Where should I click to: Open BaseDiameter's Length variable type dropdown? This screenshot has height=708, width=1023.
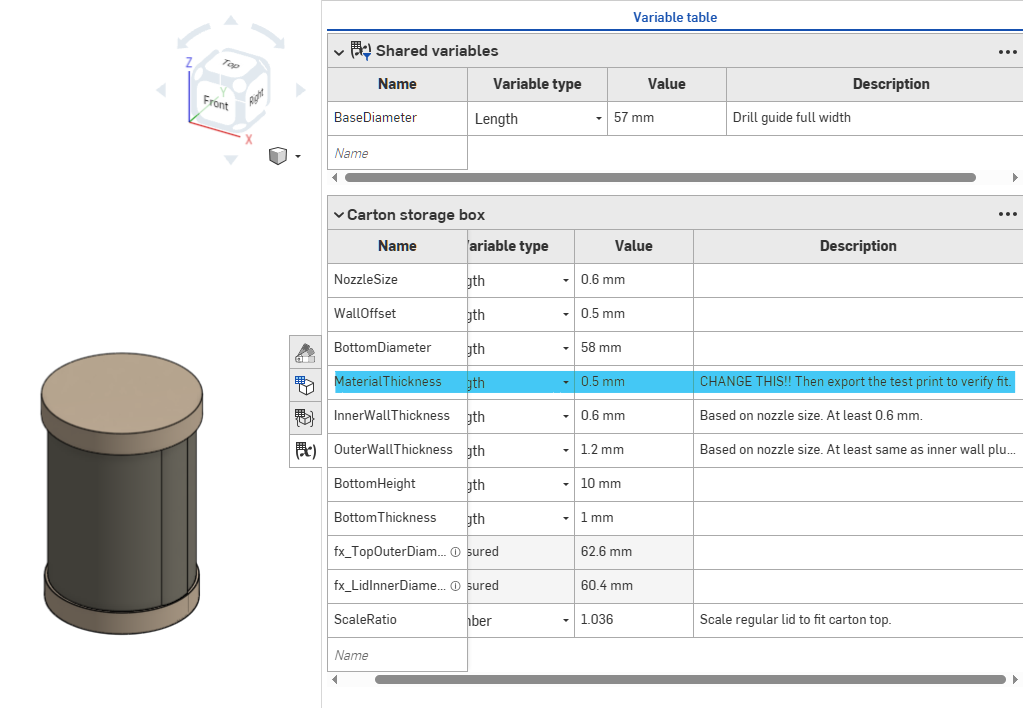[538, 119]
